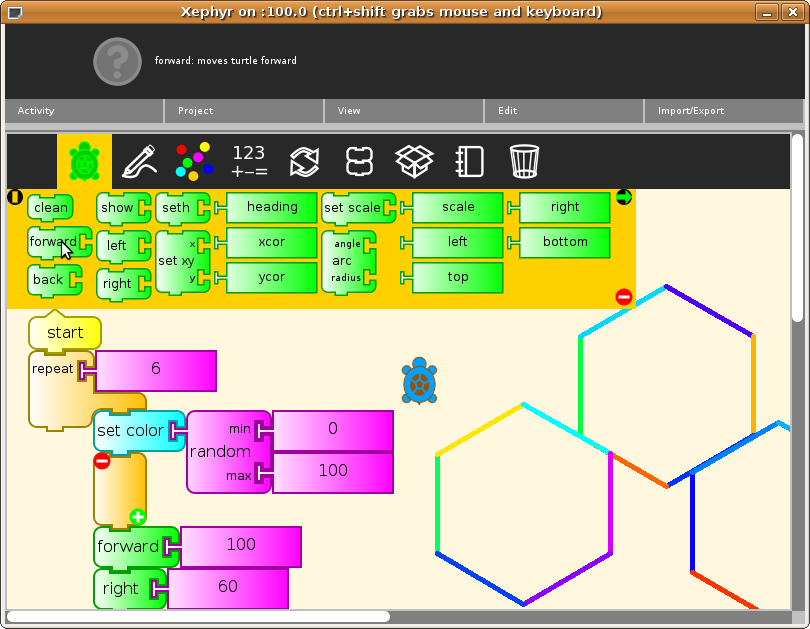
Task: Hide the palette with red minus button
Action: pos(623,297)
